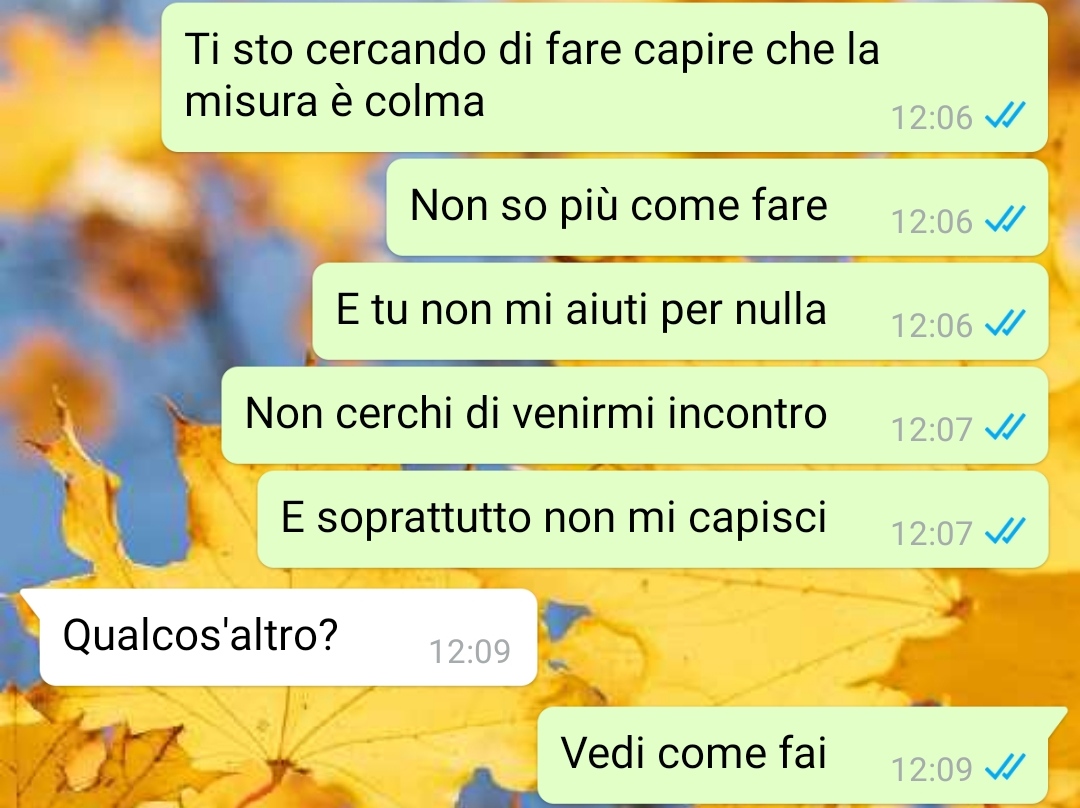Select the 'E tu non mi aiuti per nulla' message

(680, 311)
